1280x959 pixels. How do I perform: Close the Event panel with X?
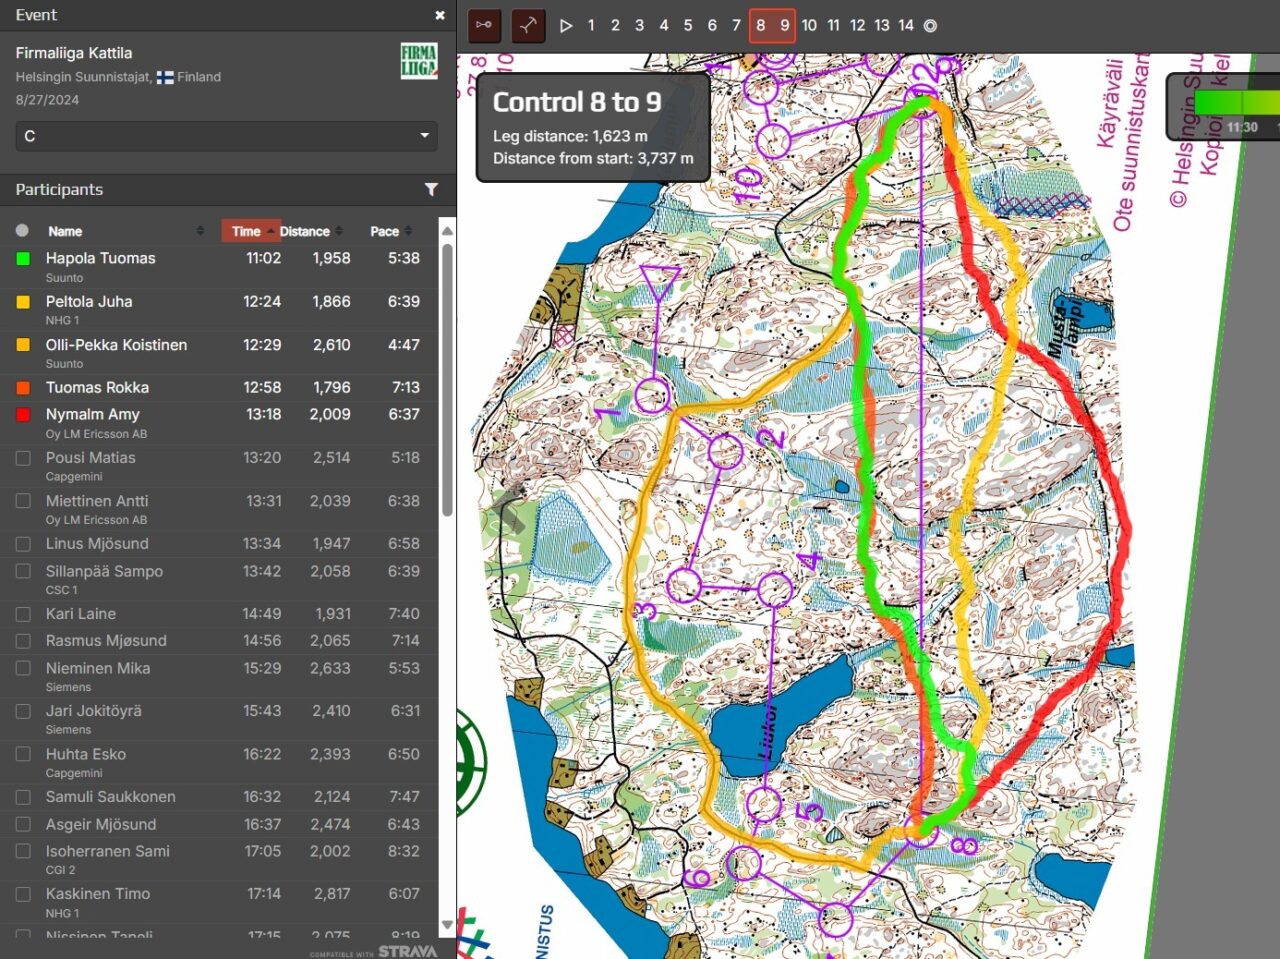(x=439, y=15)
